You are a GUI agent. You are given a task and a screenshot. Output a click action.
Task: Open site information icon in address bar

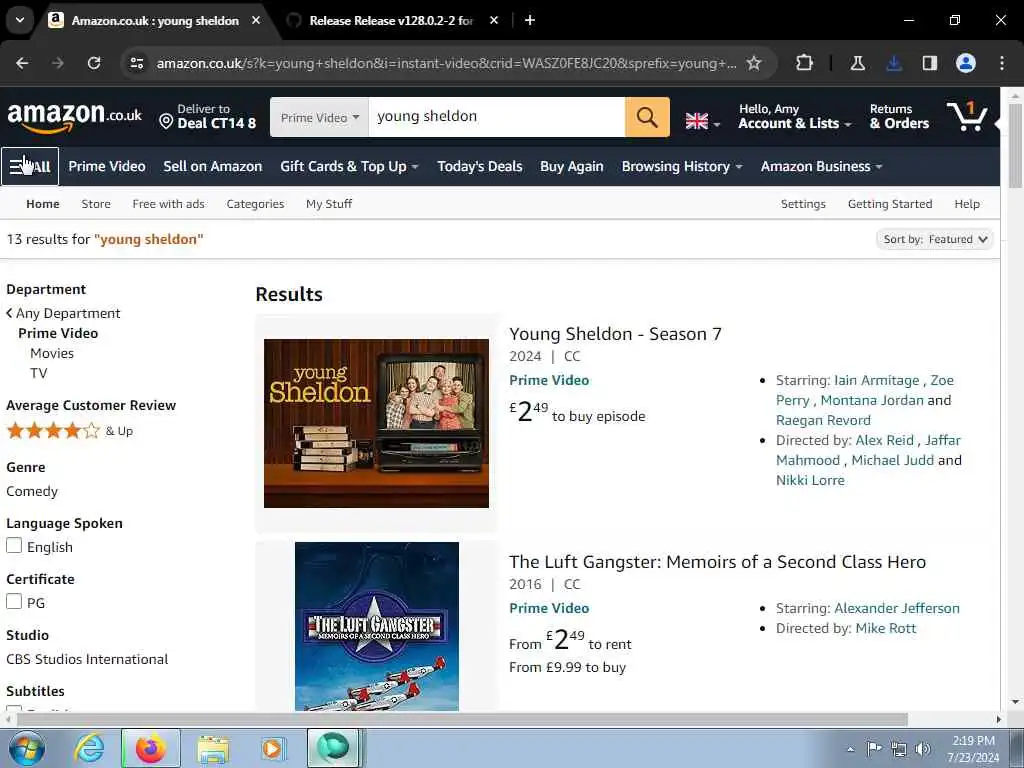coord(136,63)
